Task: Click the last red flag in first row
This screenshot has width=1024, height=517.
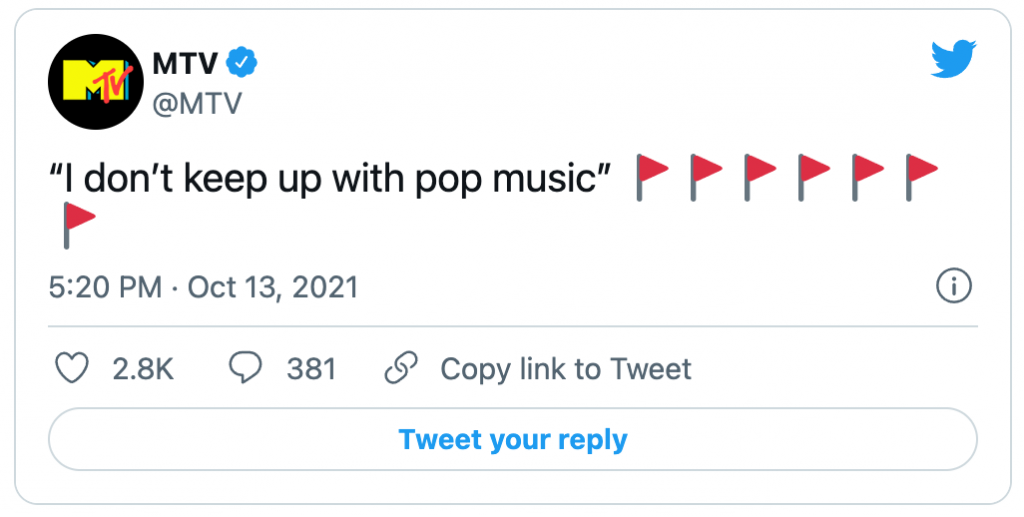Action: (921, 177)
